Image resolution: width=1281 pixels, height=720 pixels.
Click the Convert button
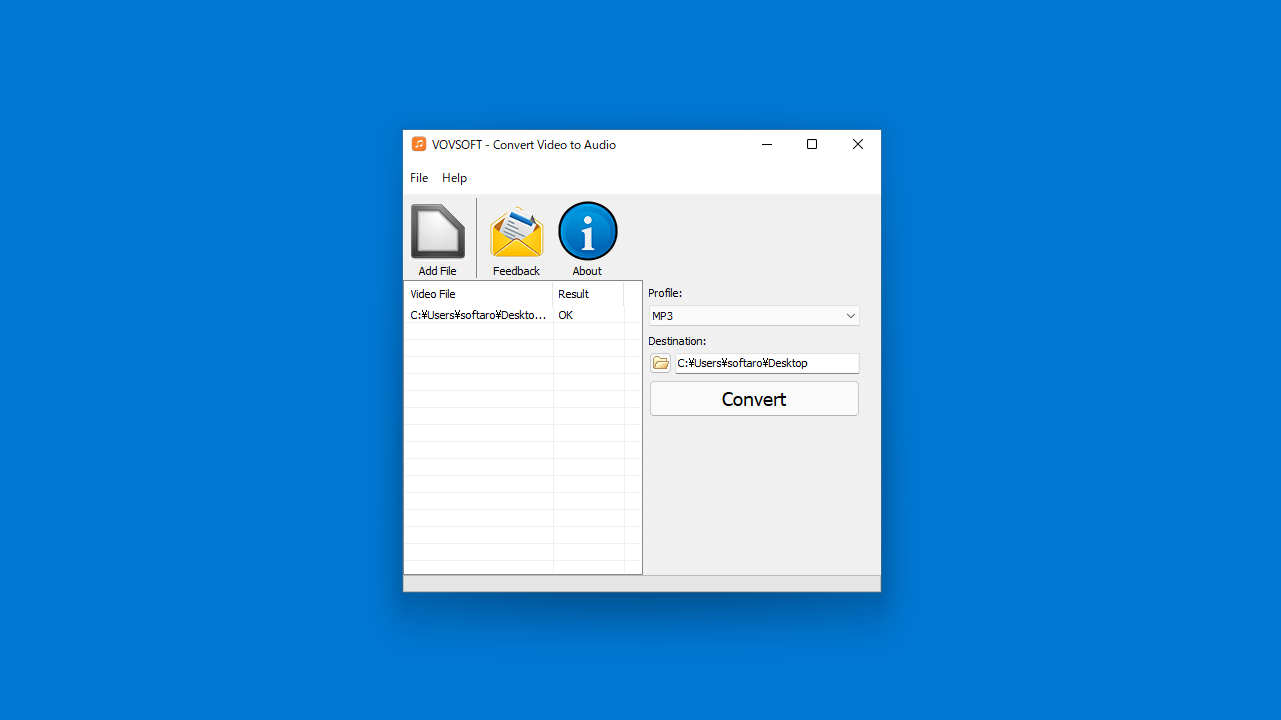(x=754, y=399)
